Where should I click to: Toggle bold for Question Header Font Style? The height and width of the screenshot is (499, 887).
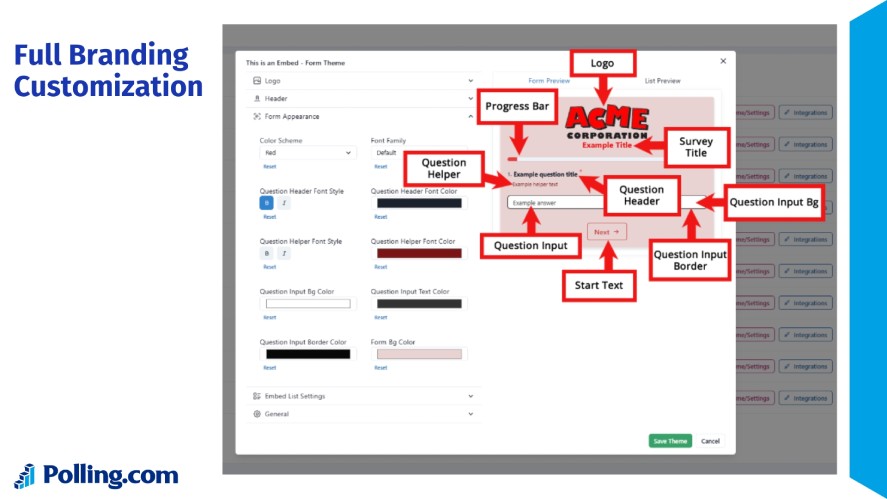[x=266, y=203]
